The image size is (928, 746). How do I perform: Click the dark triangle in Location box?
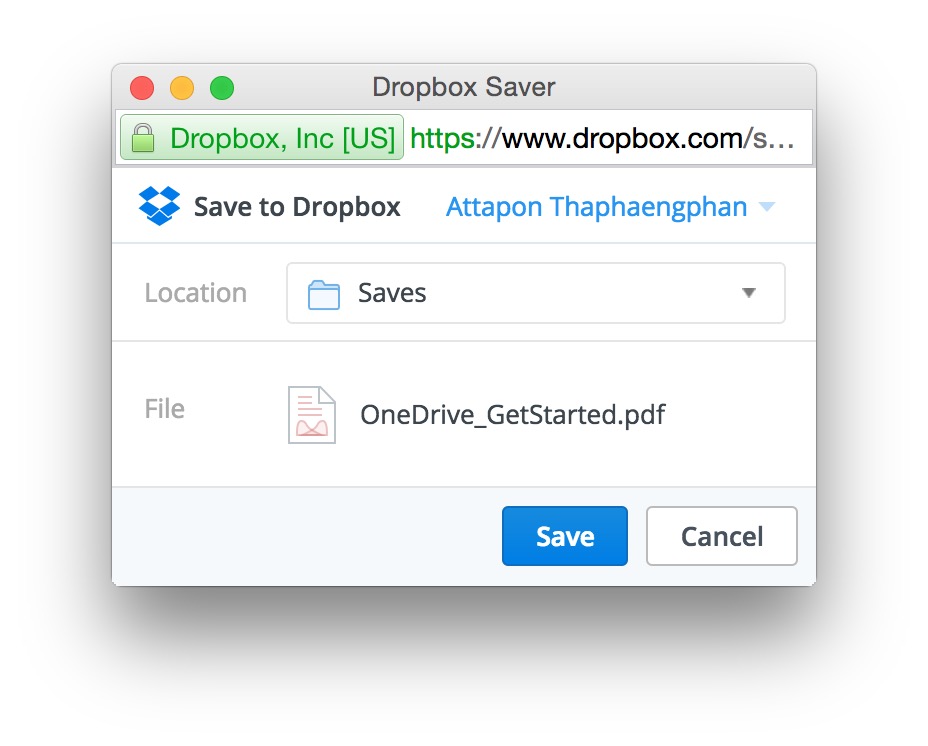tap(749, 293)
